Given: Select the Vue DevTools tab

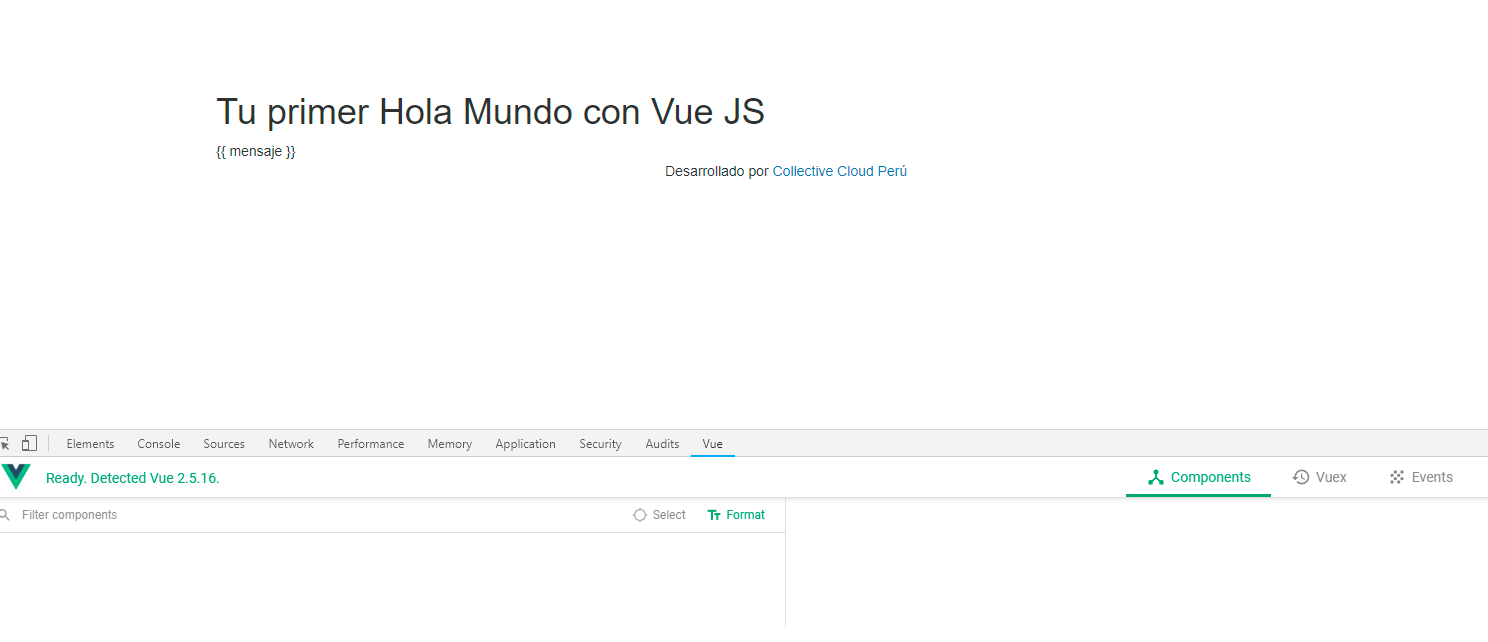Looking at the screenshot, I should (712, 444).
